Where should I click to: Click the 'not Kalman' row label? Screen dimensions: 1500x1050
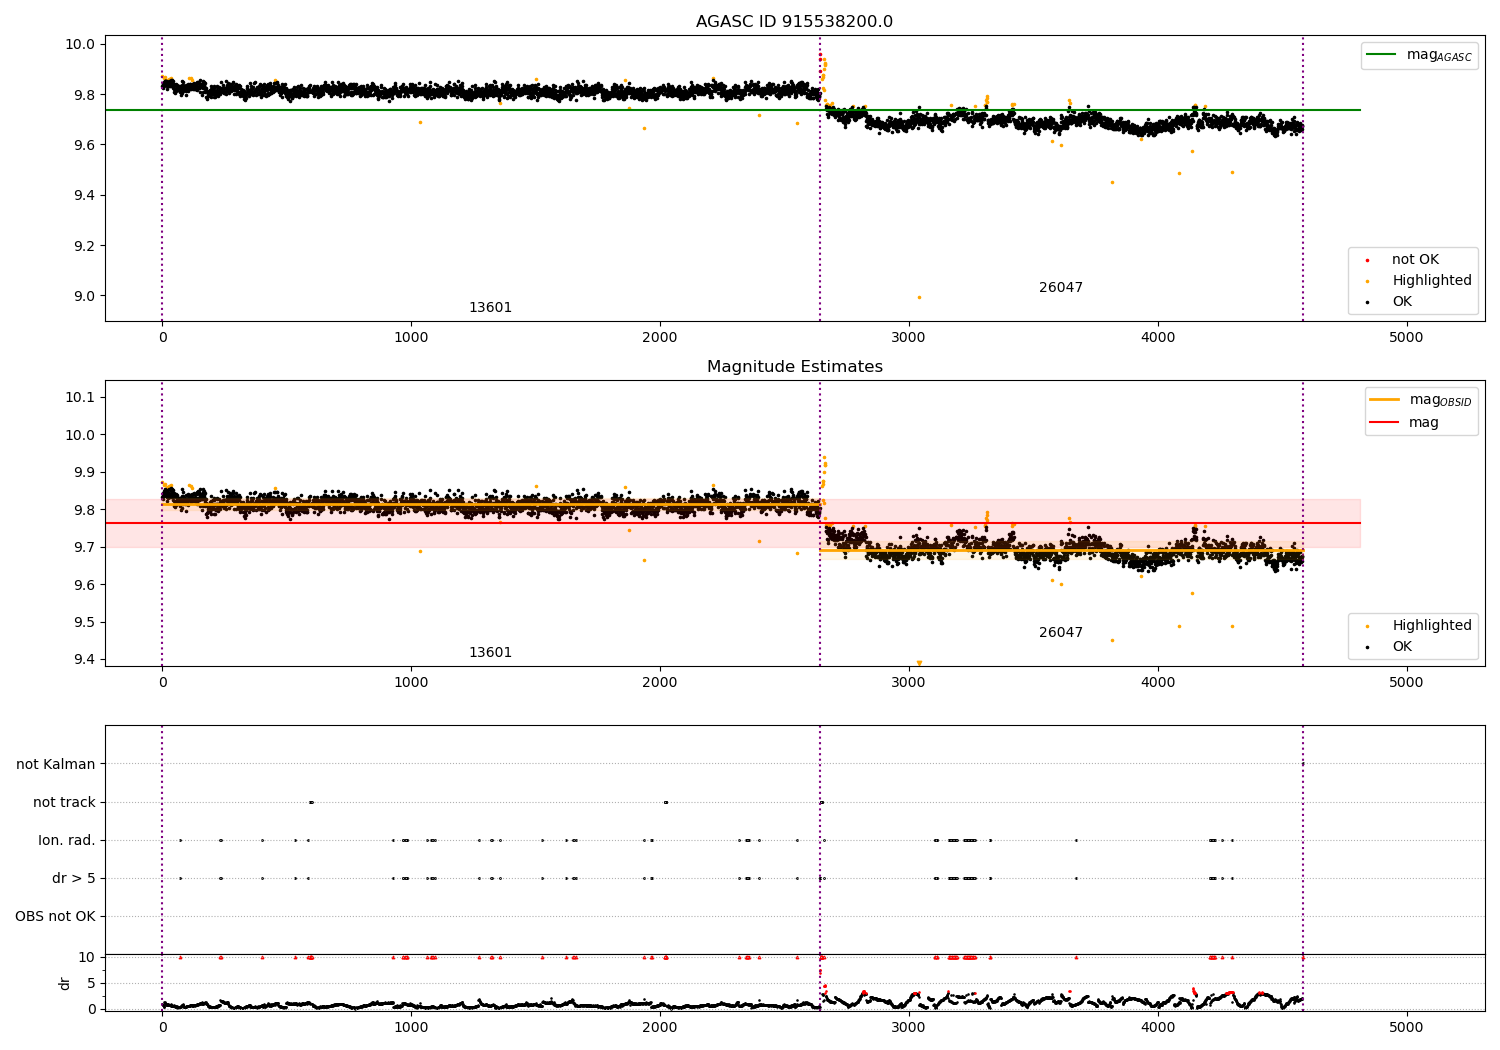click(56, 765)
